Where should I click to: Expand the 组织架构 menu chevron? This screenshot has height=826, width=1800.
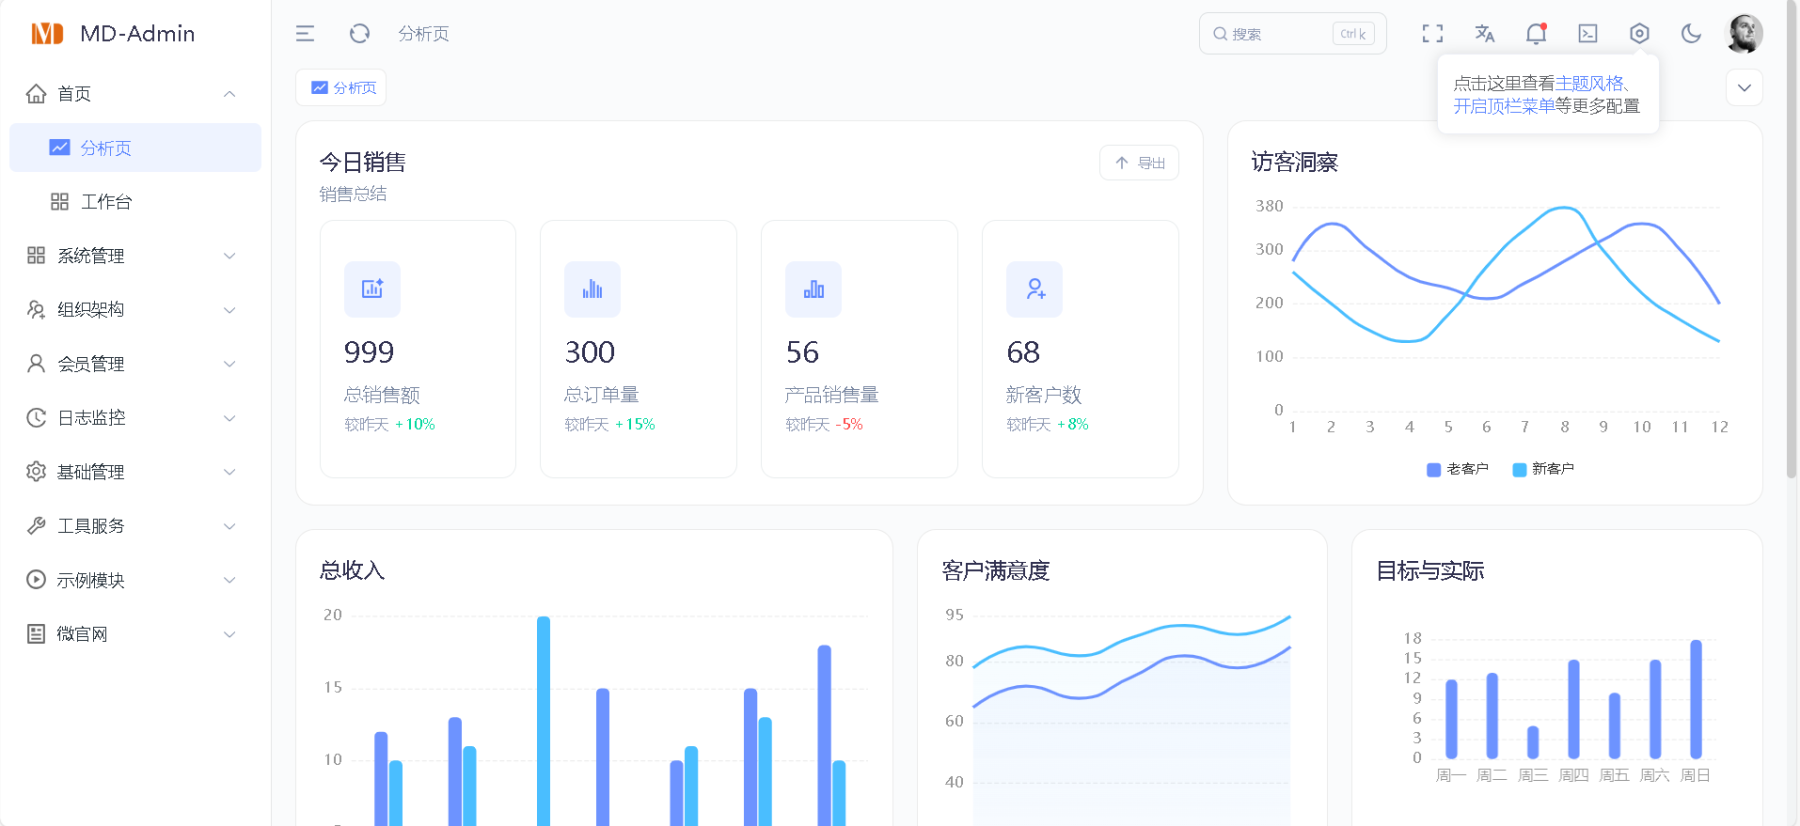(230, 310)
